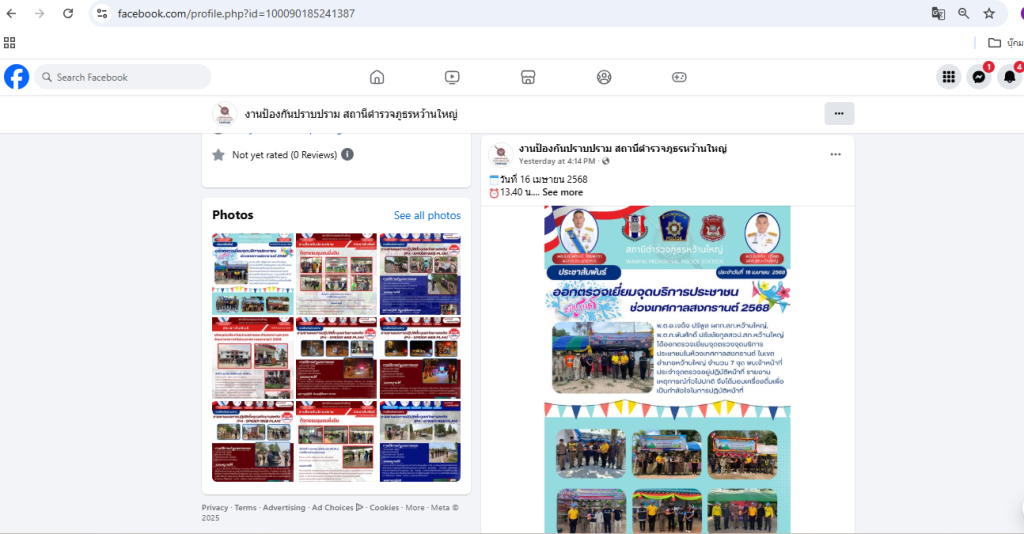Open the Facebook Home feed icon
Screen dimensions: 1024x534
click(x=377, y=77)
